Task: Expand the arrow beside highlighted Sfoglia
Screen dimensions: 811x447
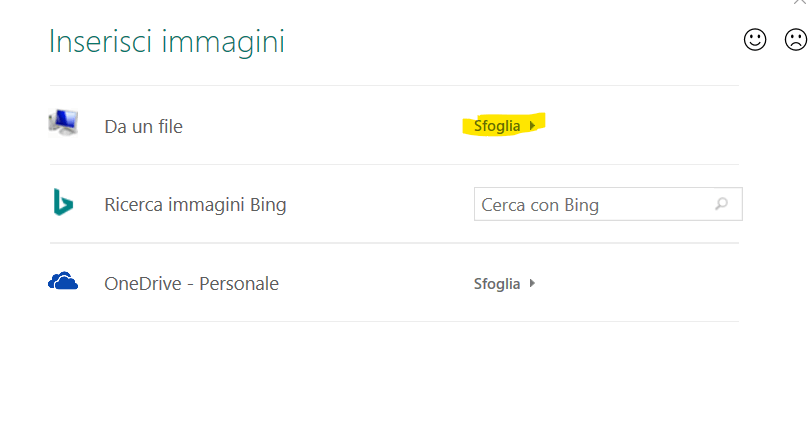Action: coord(532,126)
